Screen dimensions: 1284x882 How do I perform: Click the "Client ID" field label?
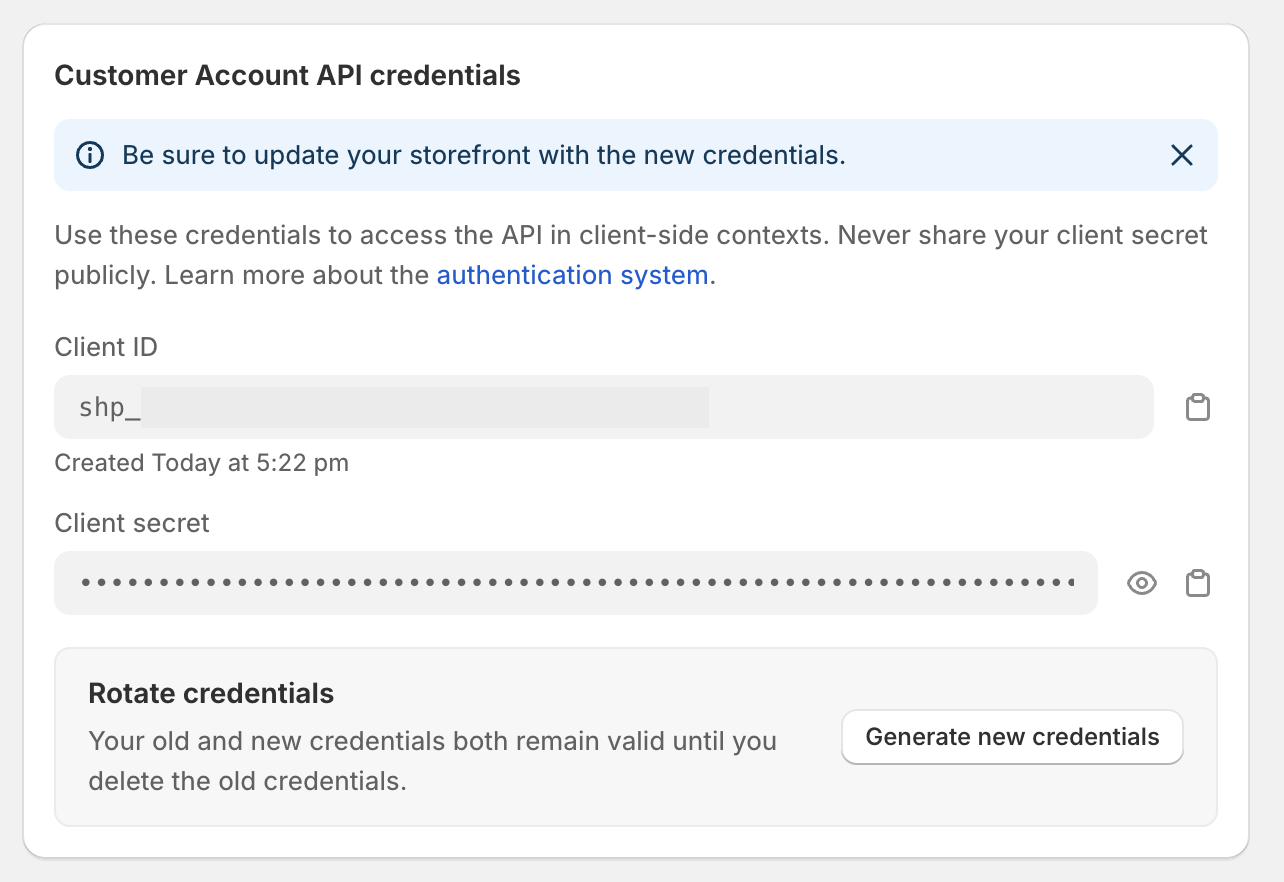pos(106,347)
